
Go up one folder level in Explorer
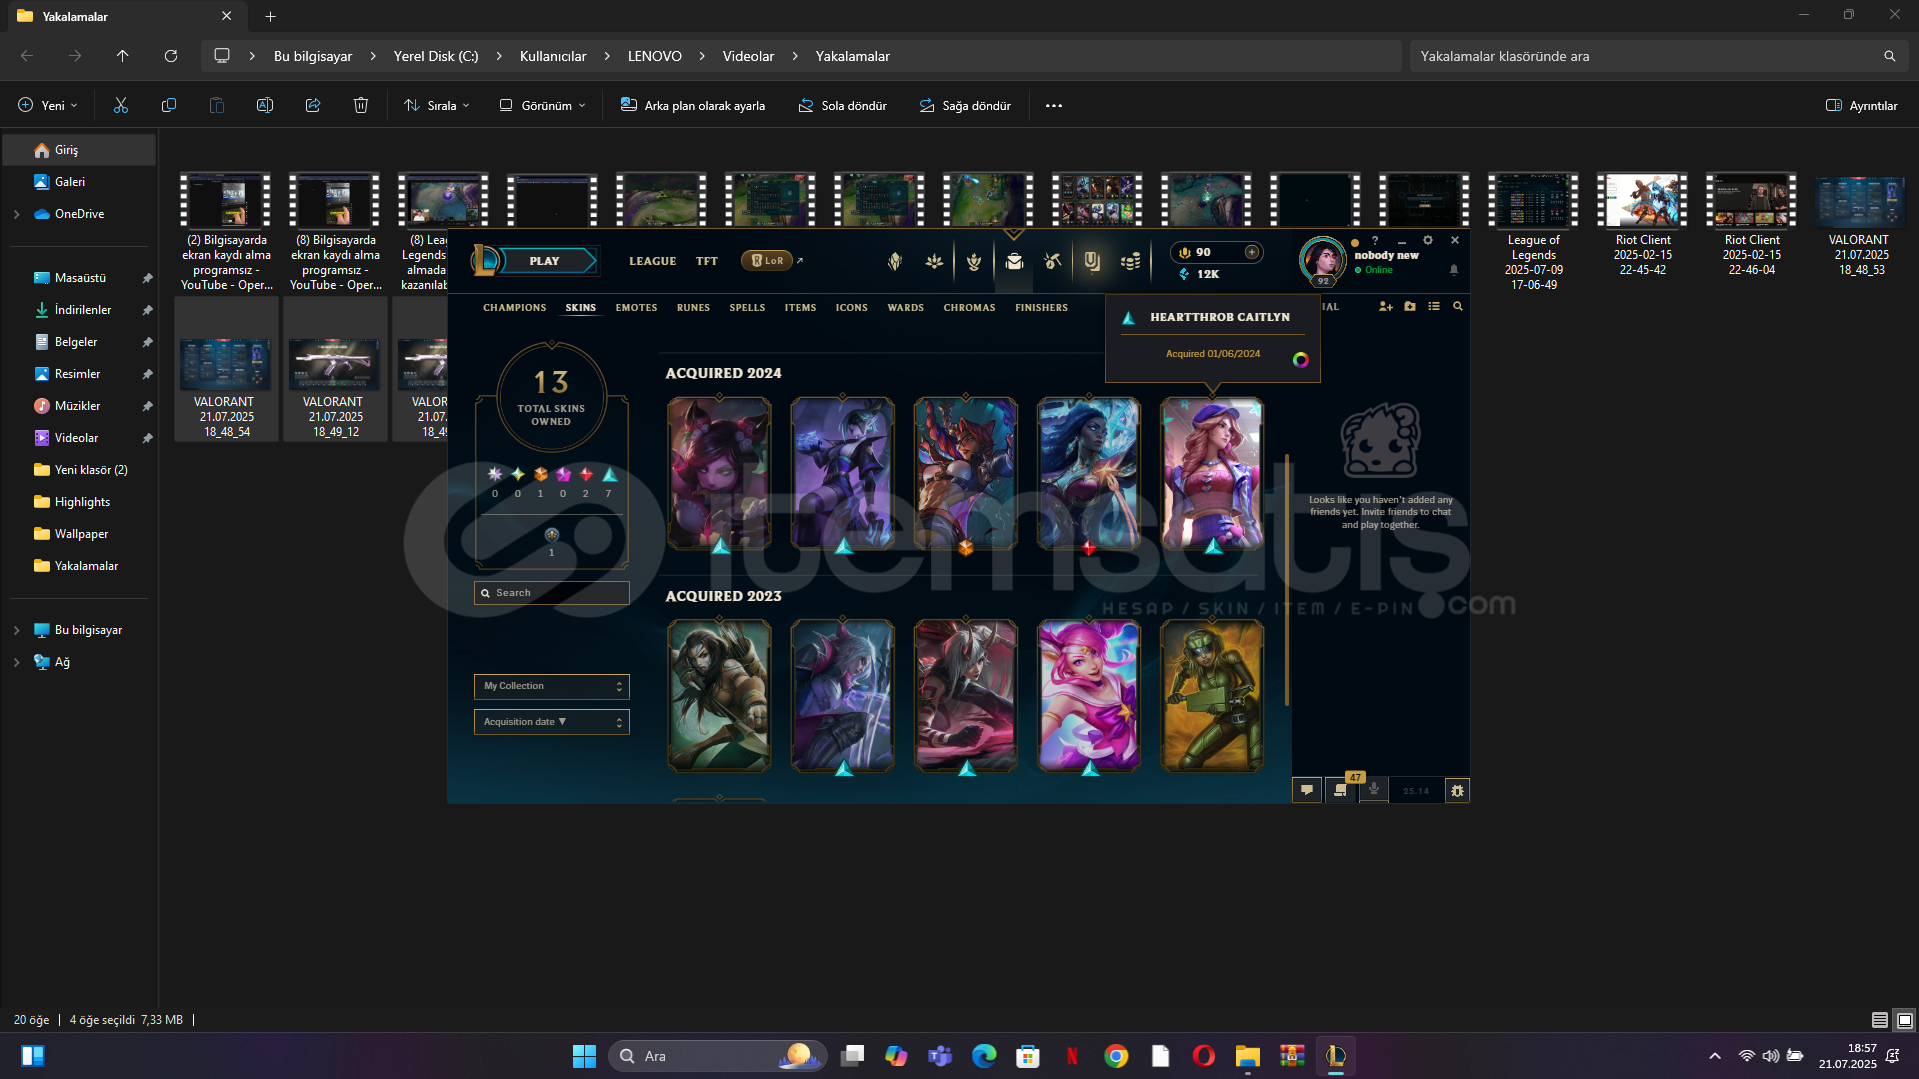(123, 56)
